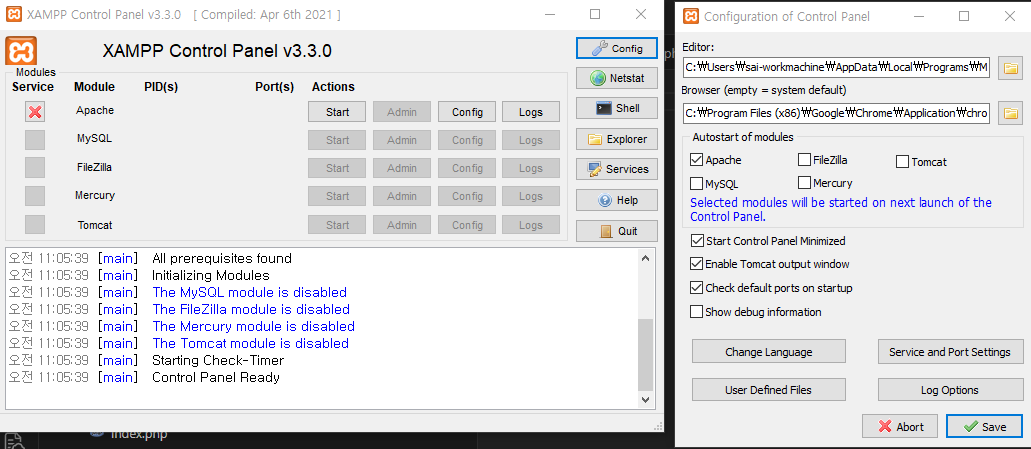Click Admin for the FileZilla module
Viewport: 1031px width, 449px height.
click(402, 168)
